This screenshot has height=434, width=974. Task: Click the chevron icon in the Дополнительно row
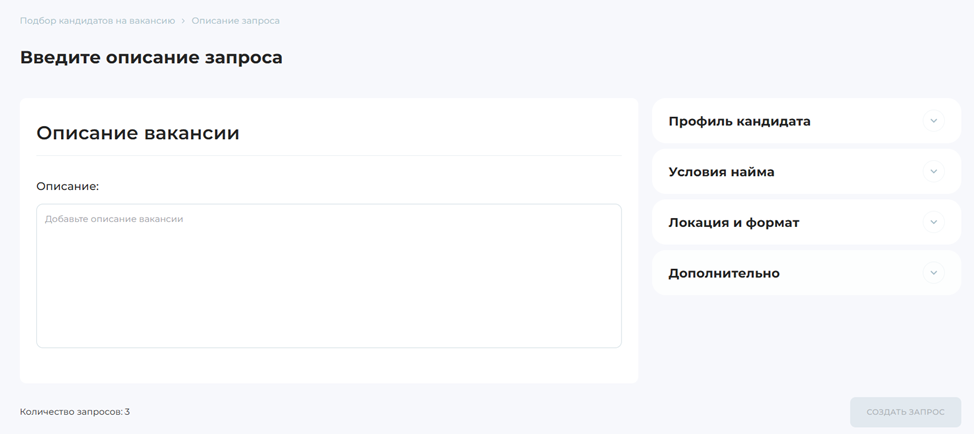(933, 273)
